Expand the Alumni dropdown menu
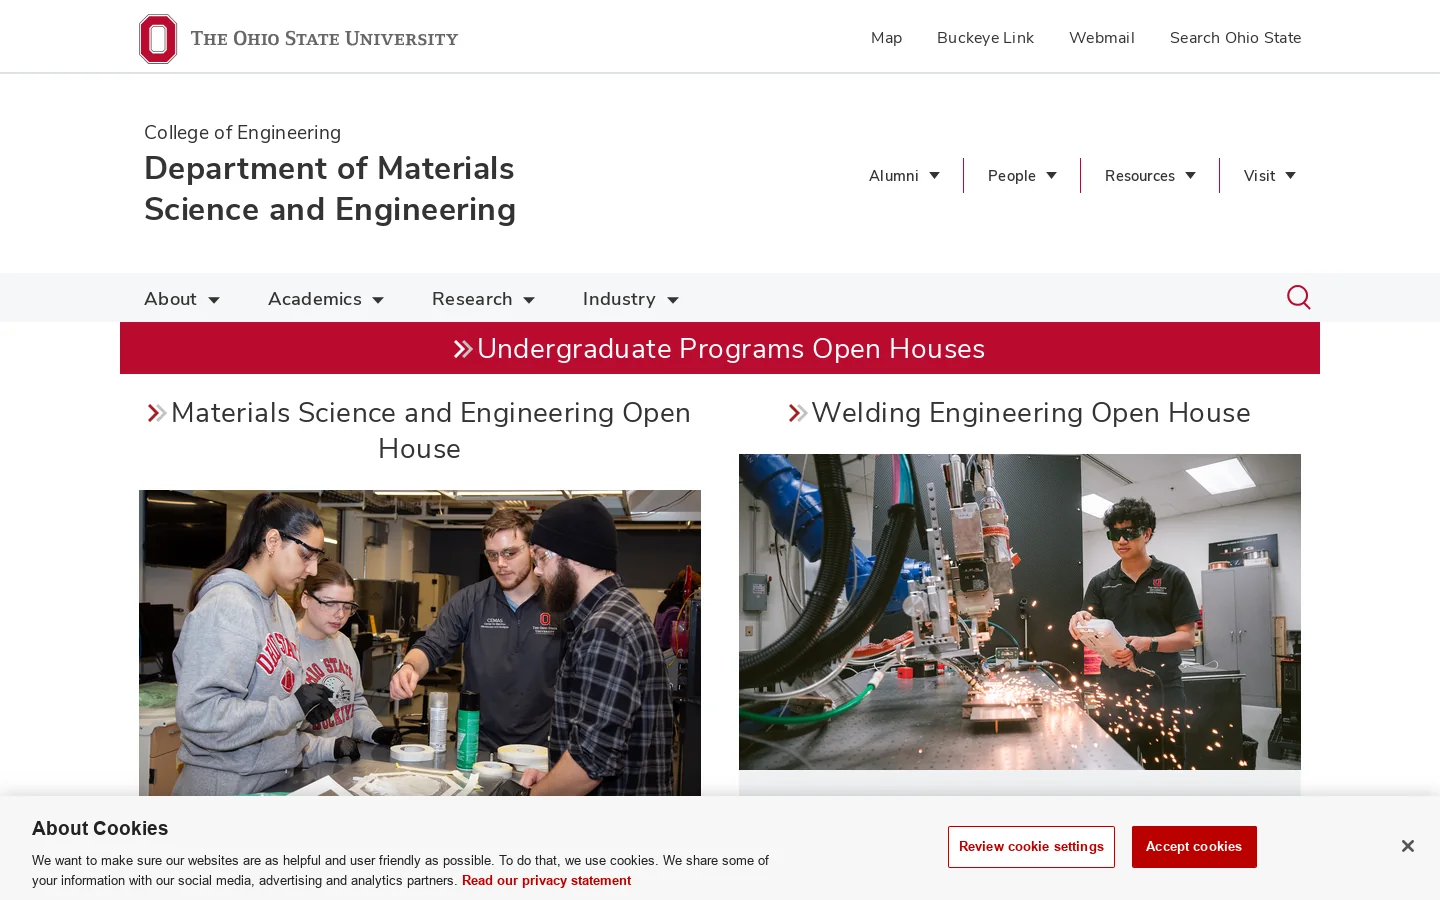This screenshot has width=1440, height=900. pyautogui.click(x=904, y=176)
